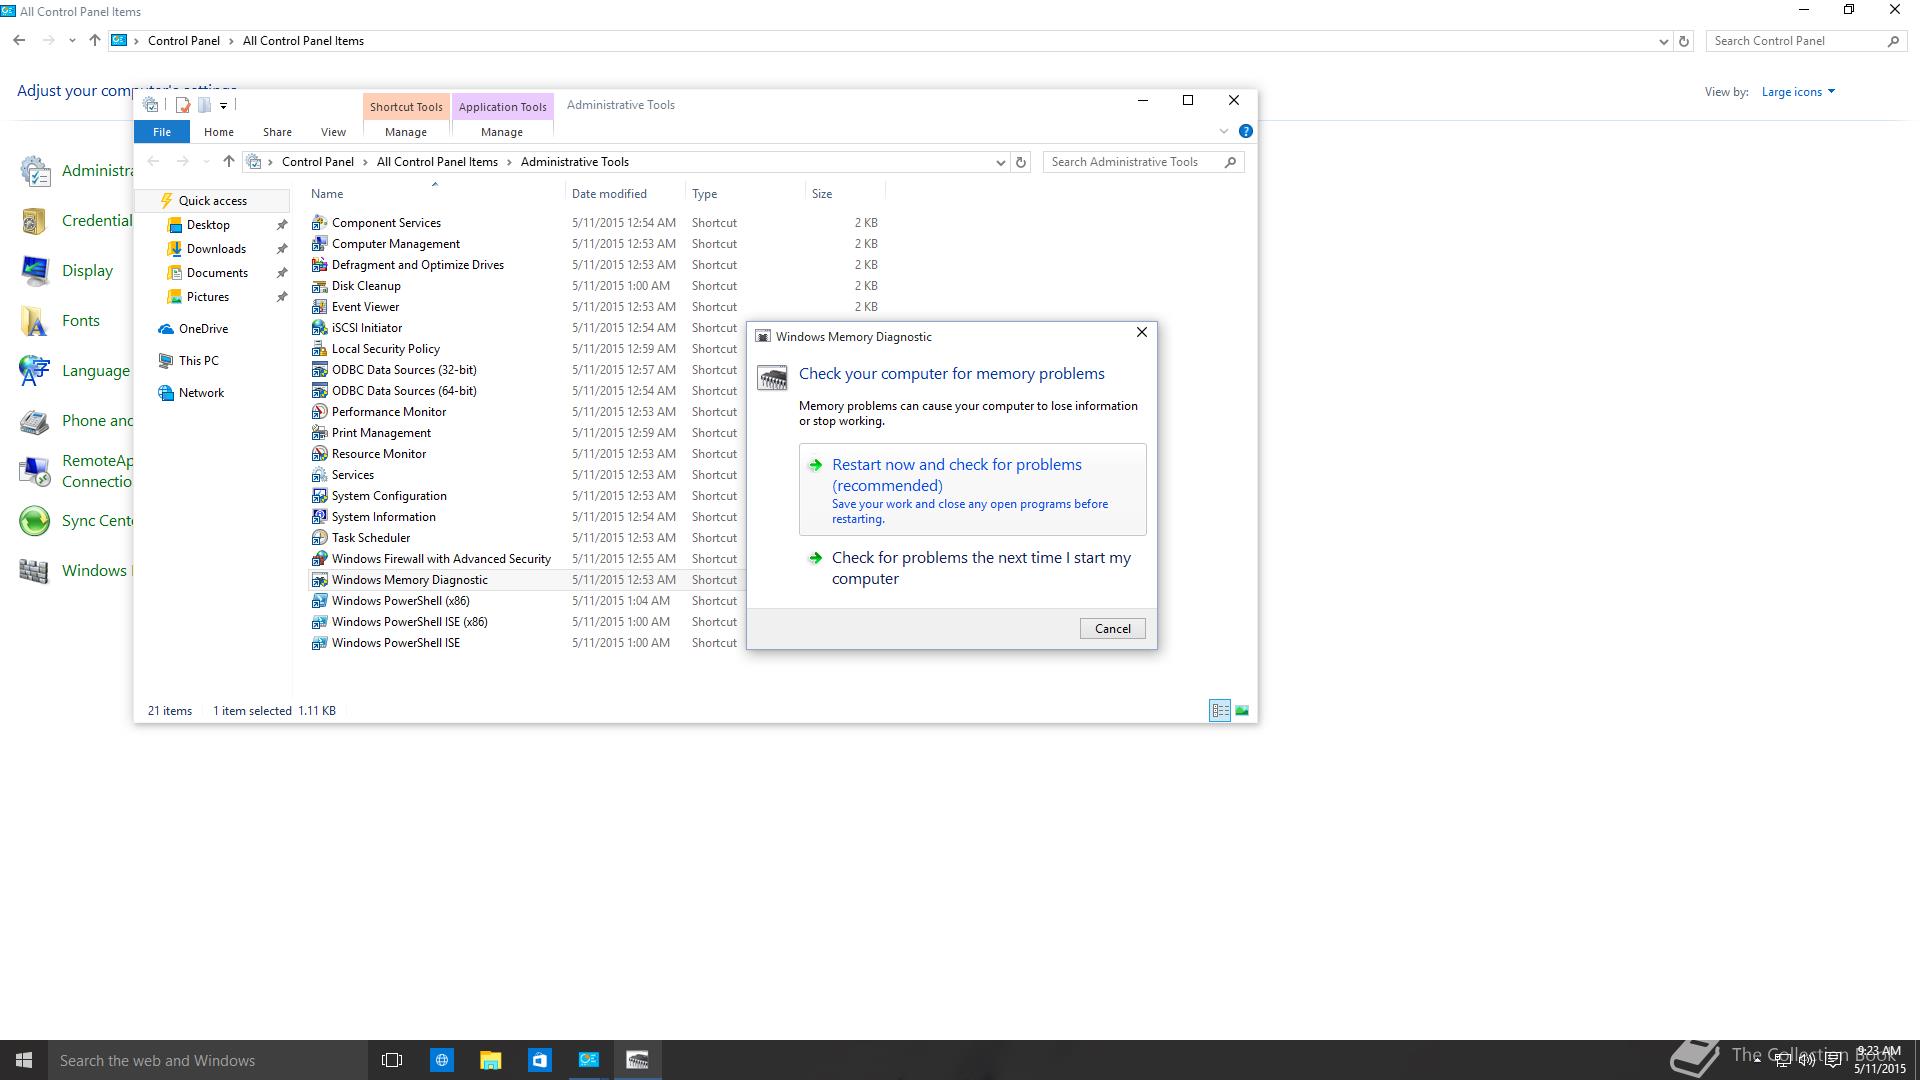Select the iSCSI Initiator icon

coord(319,327)
